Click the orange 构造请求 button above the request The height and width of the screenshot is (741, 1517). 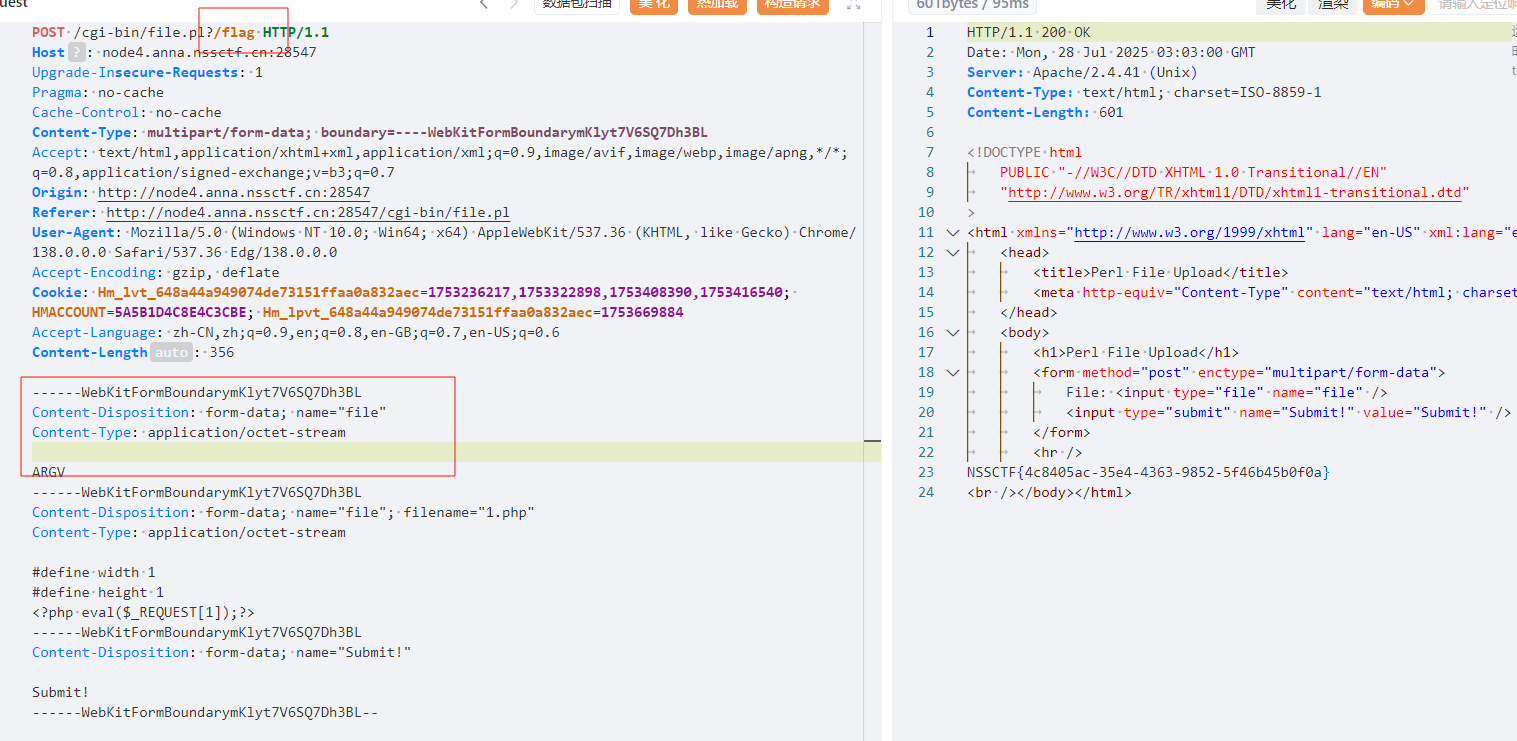[792, 5]
